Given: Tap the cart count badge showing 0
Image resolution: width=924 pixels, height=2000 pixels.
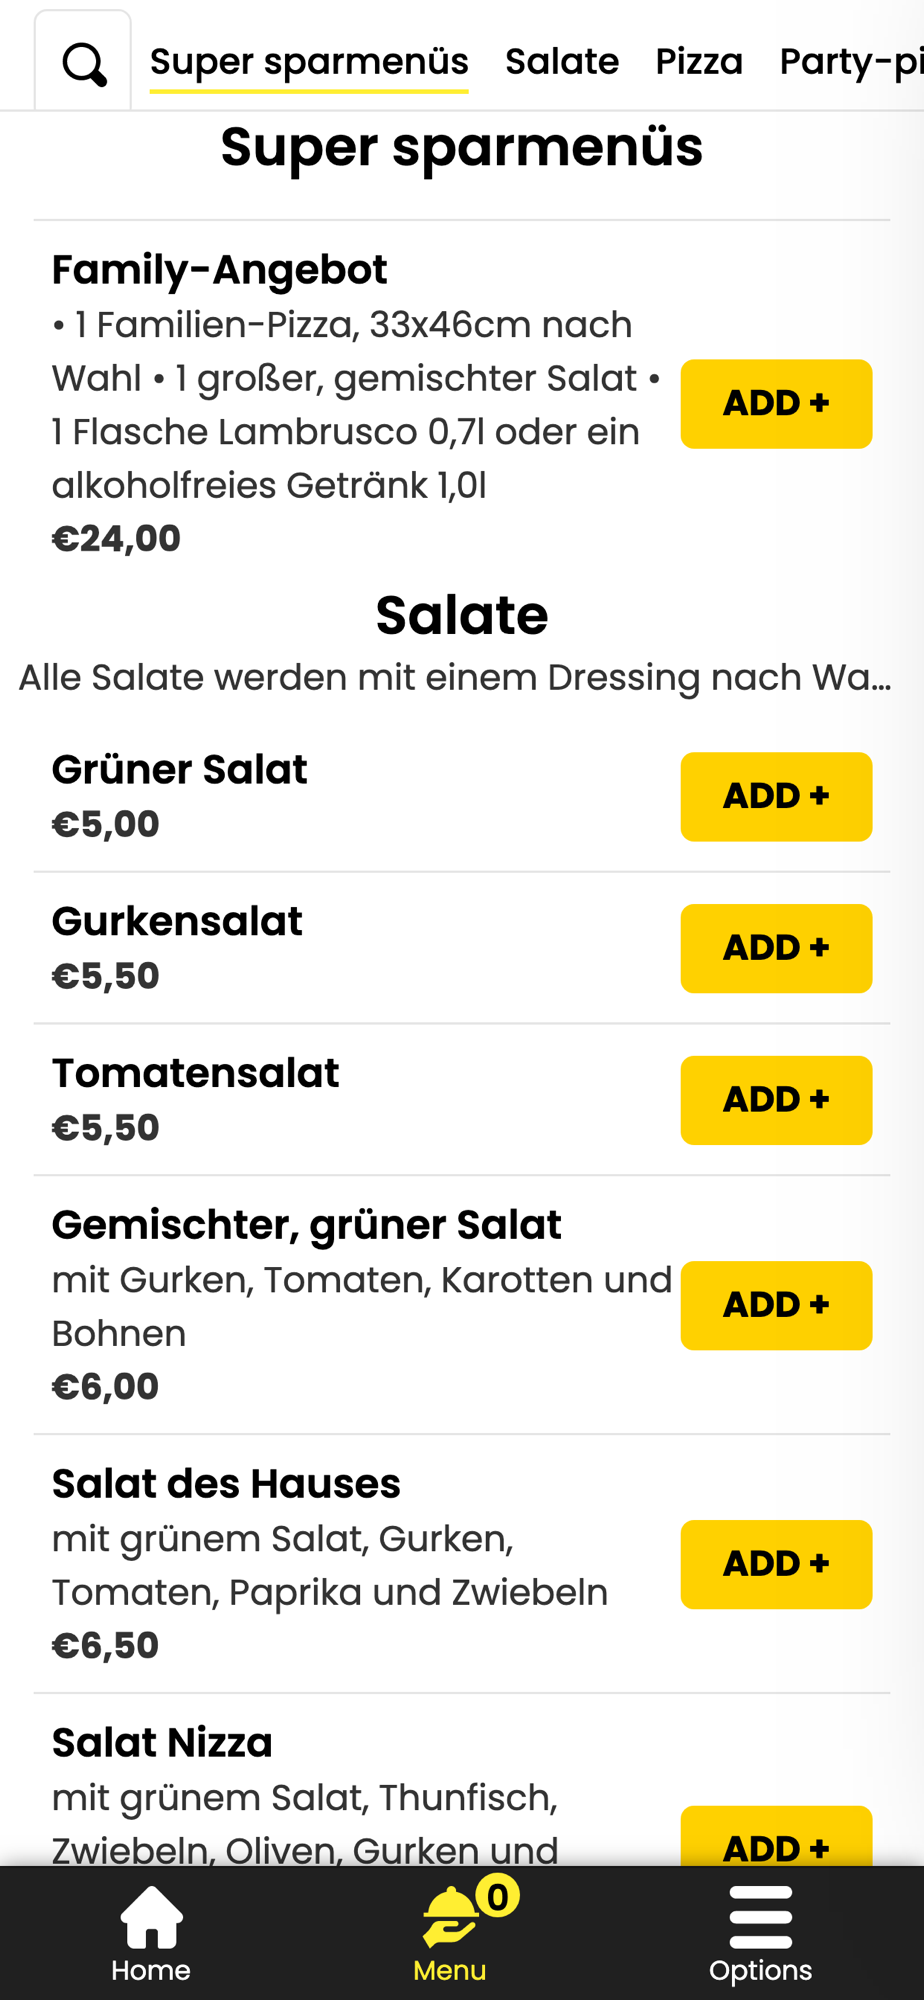Looking at the screenshot, I should (x=497, y=1895).
